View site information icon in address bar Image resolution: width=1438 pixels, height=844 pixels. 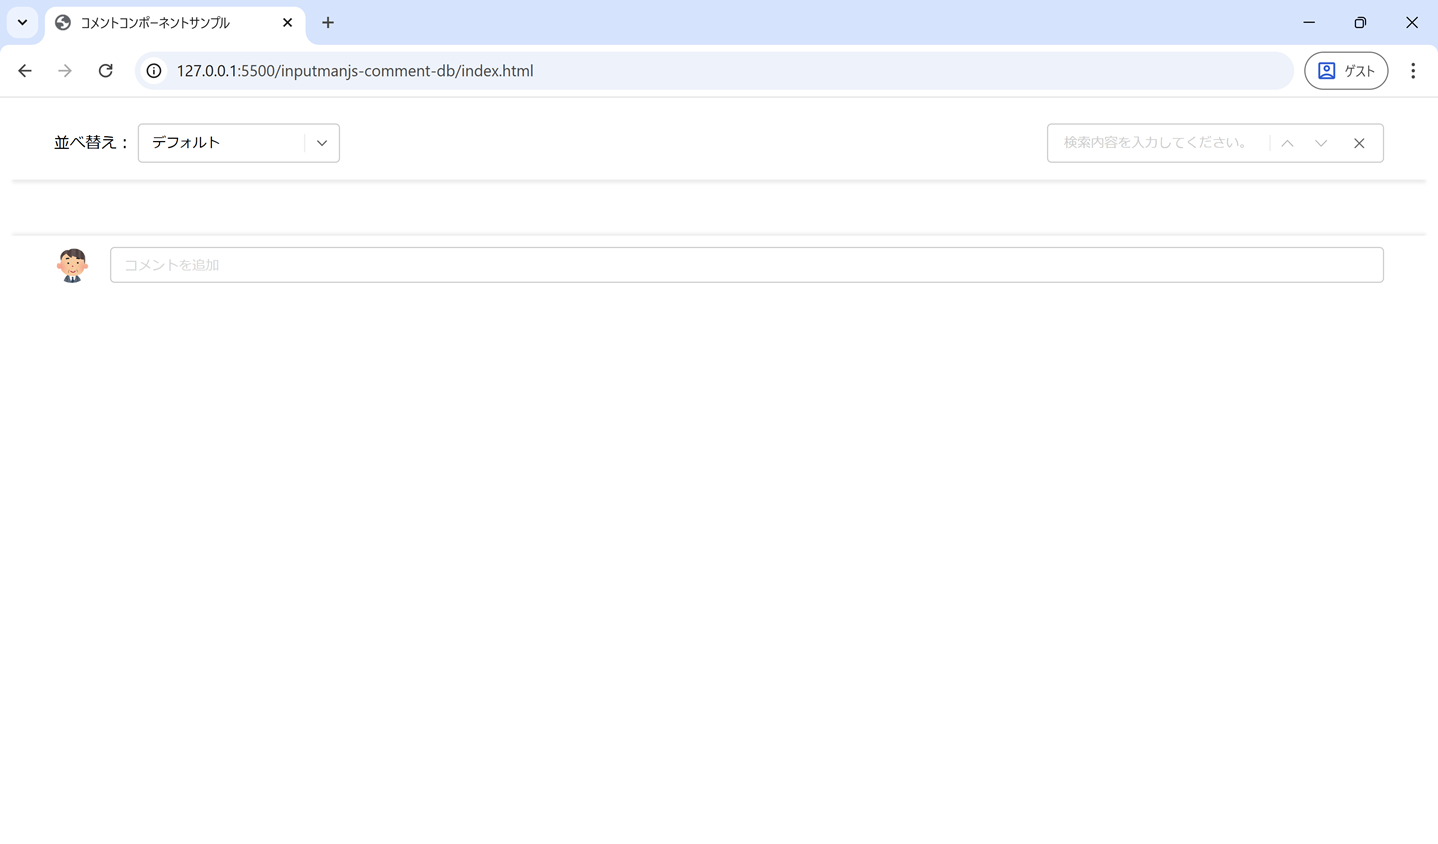point(154,71)
